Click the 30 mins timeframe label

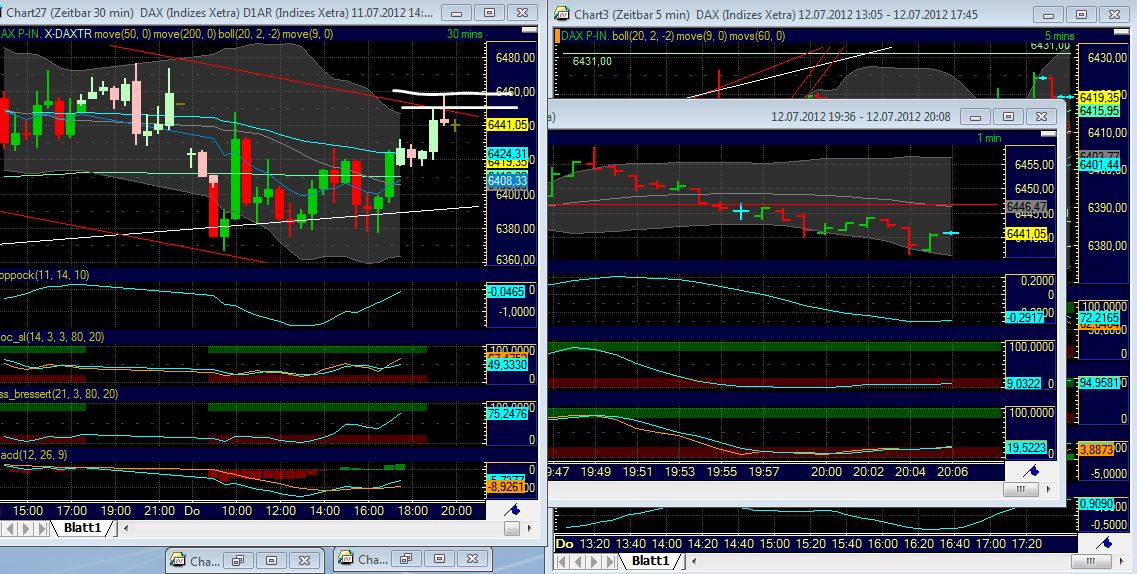pyautogui.click(x=464, y=34)
